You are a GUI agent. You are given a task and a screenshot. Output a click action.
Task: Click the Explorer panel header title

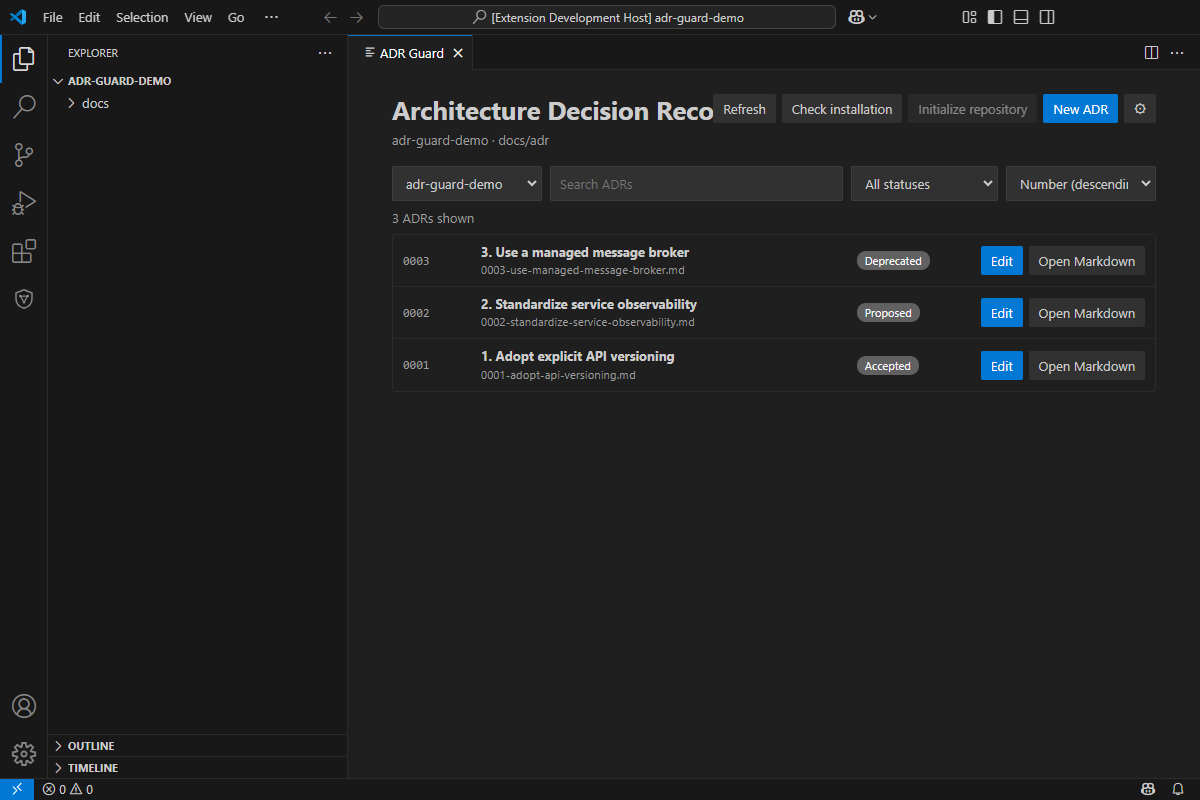click(93, 53)
